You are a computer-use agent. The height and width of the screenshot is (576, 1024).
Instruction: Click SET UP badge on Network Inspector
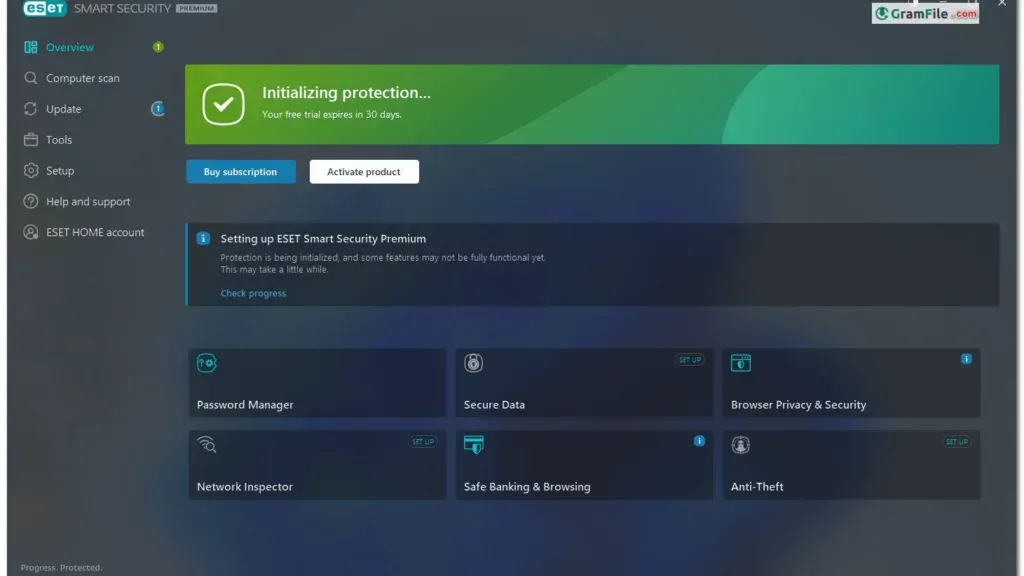point(423,441)
